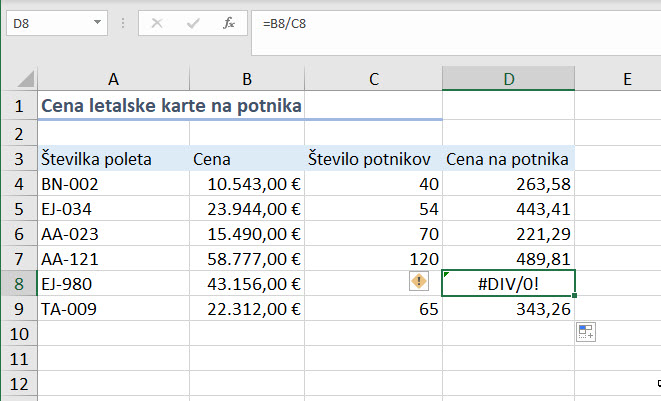Click price cell 58.777,00 €
The width and height of the screenshot is (661, 401).
coord(247,258)
